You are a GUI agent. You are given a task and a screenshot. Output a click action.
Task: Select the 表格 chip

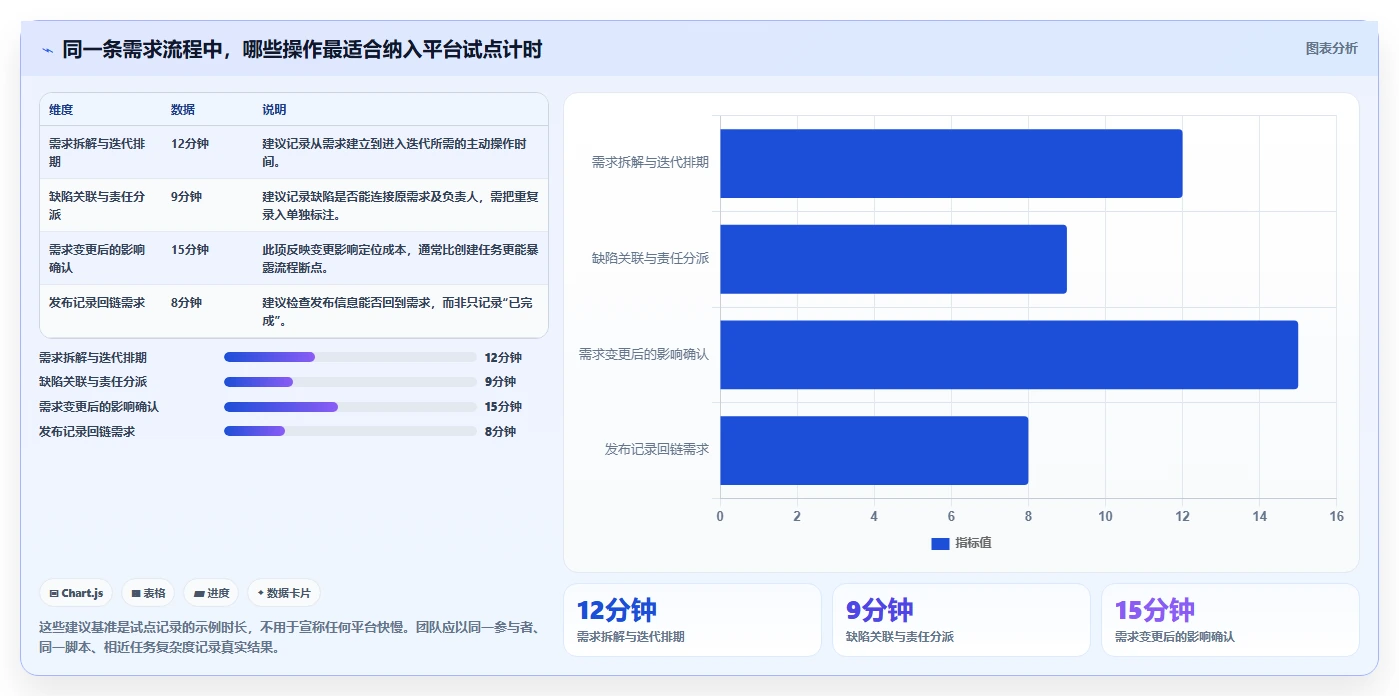148,593
